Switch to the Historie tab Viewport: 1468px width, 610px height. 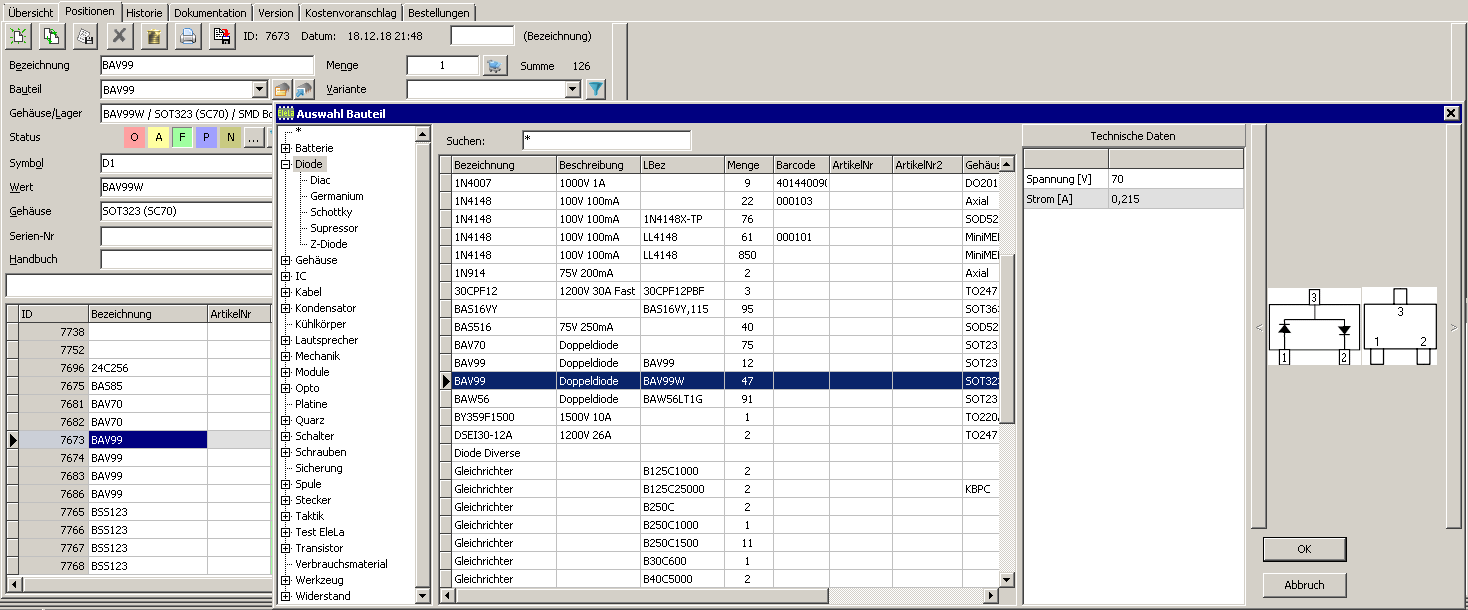coord(145,12)
